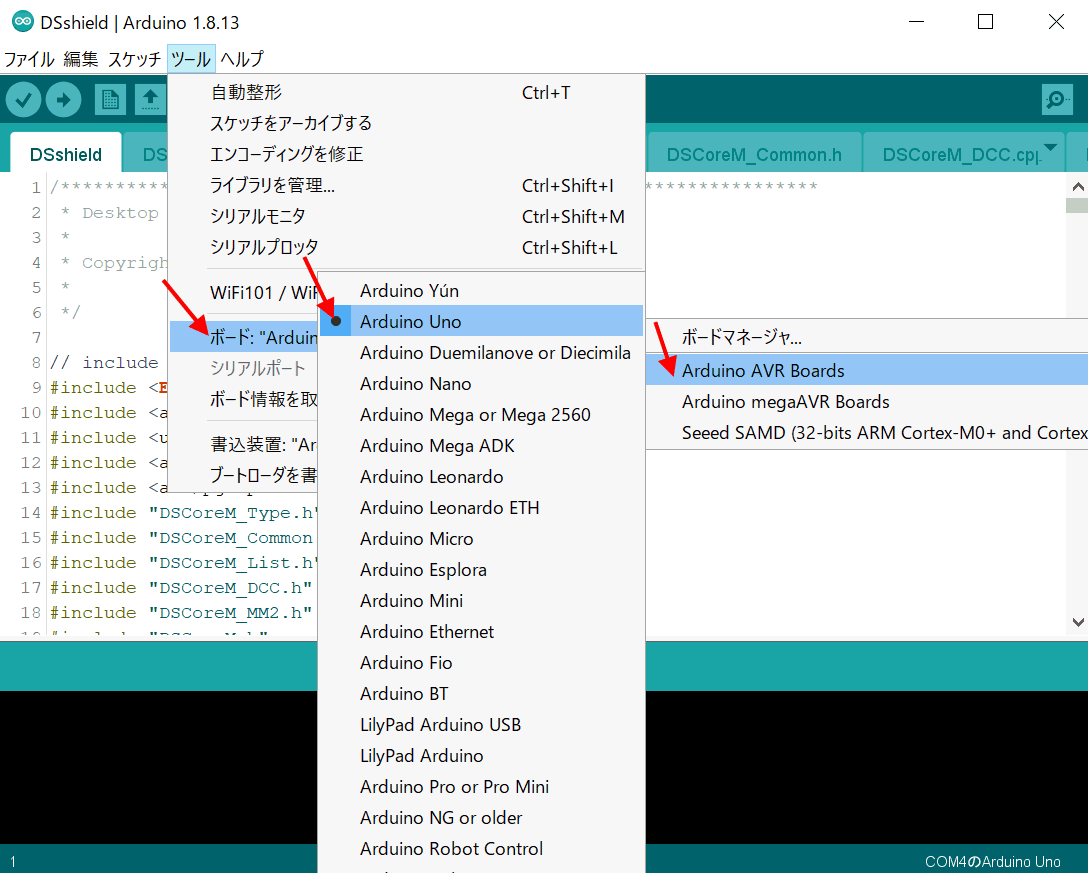Open ボードマネージャ...
1088x873 pixels.
pos(867,337)
